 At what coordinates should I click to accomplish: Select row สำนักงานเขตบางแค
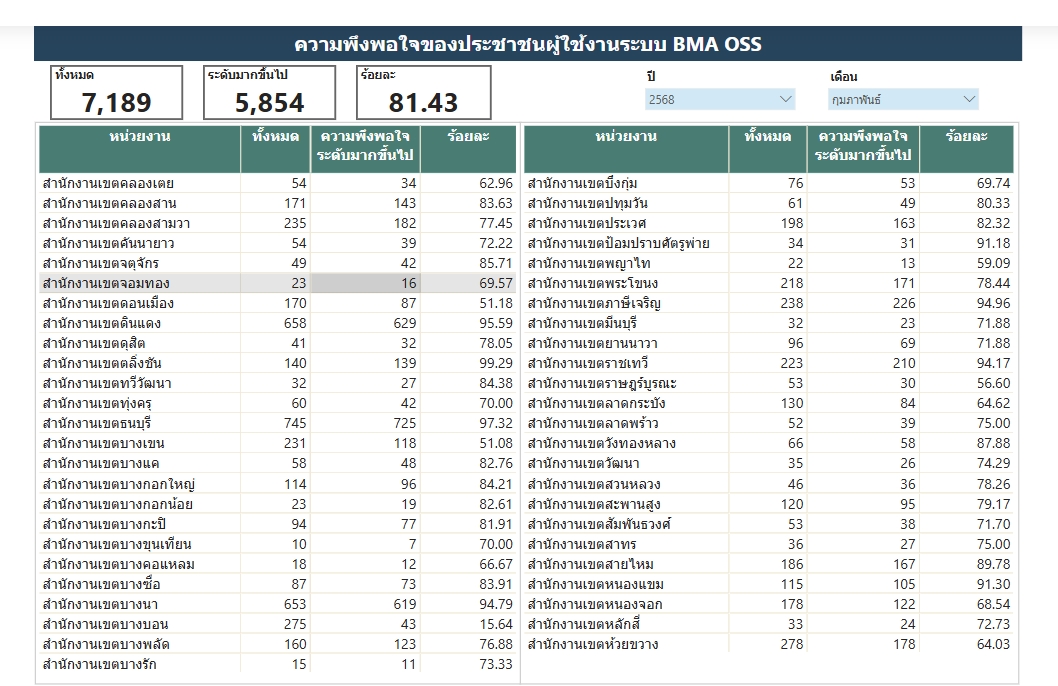tap(277, 463)
